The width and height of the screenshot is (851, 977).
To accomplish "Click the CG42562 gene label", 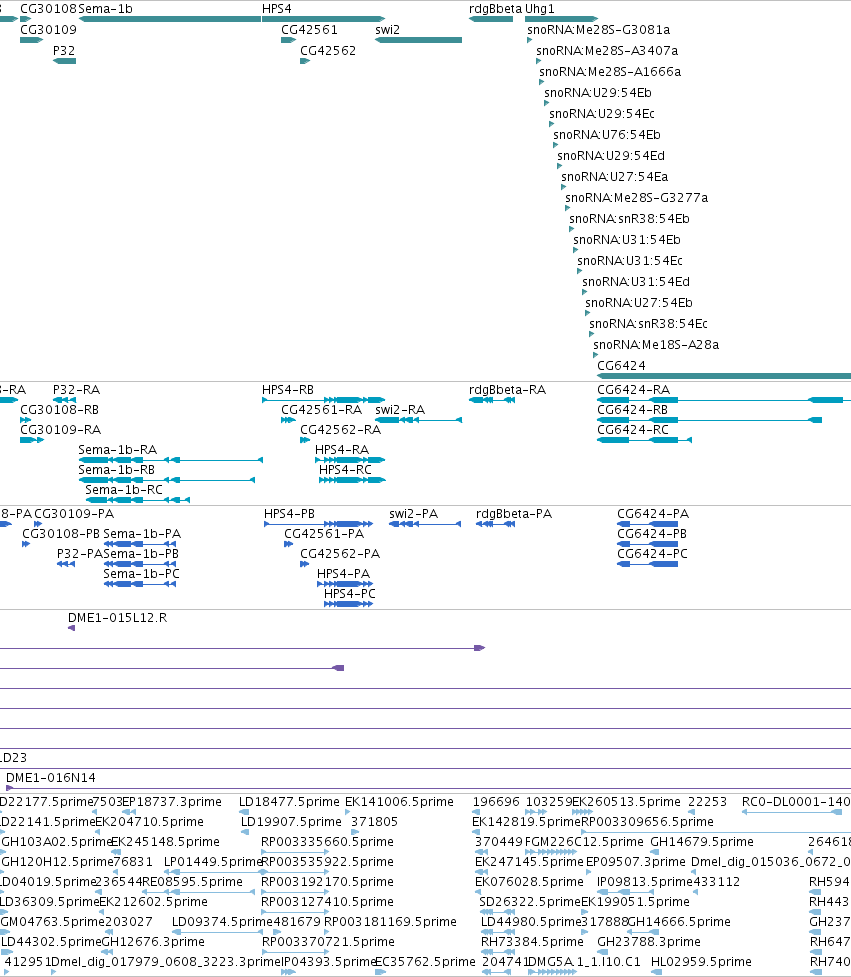I will pyautogui.click(x=328, y=51).
